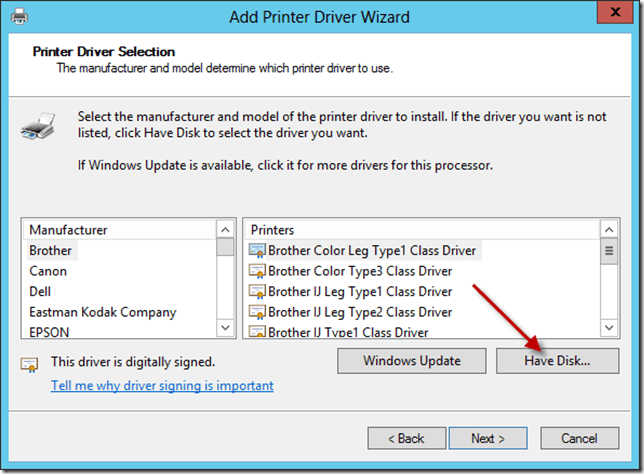The width and height of the screenshot is (644, 474).
Task: Click the Brother IJ Leg Type1 driver icon
Action: pos(258,292)
